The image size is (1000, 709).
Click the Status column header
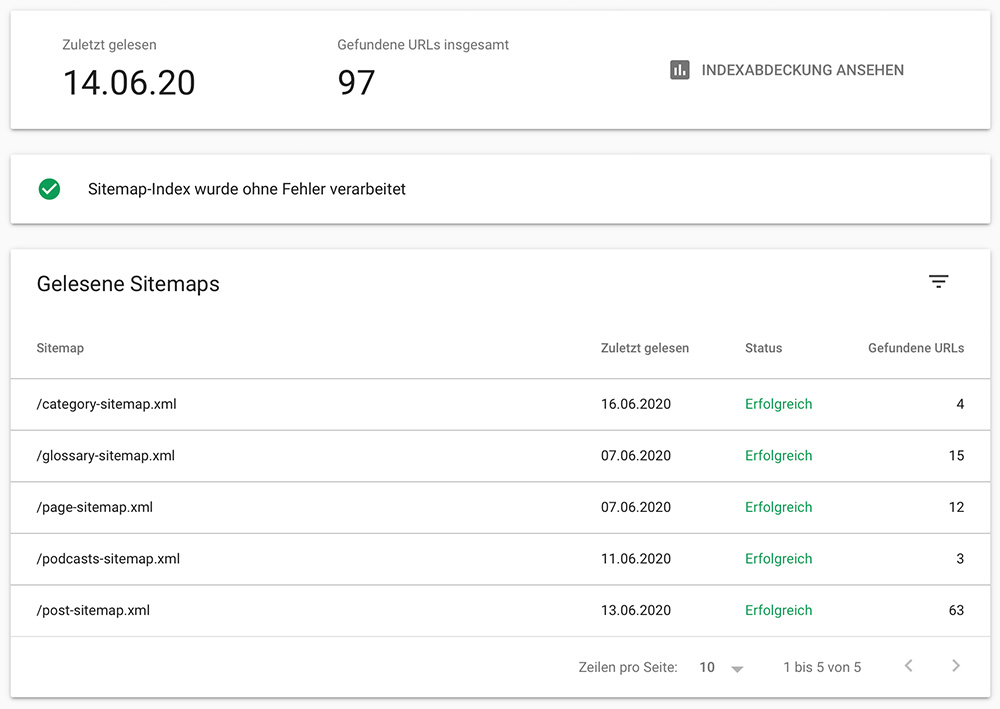pyautogui.click(x=763, y=348)
